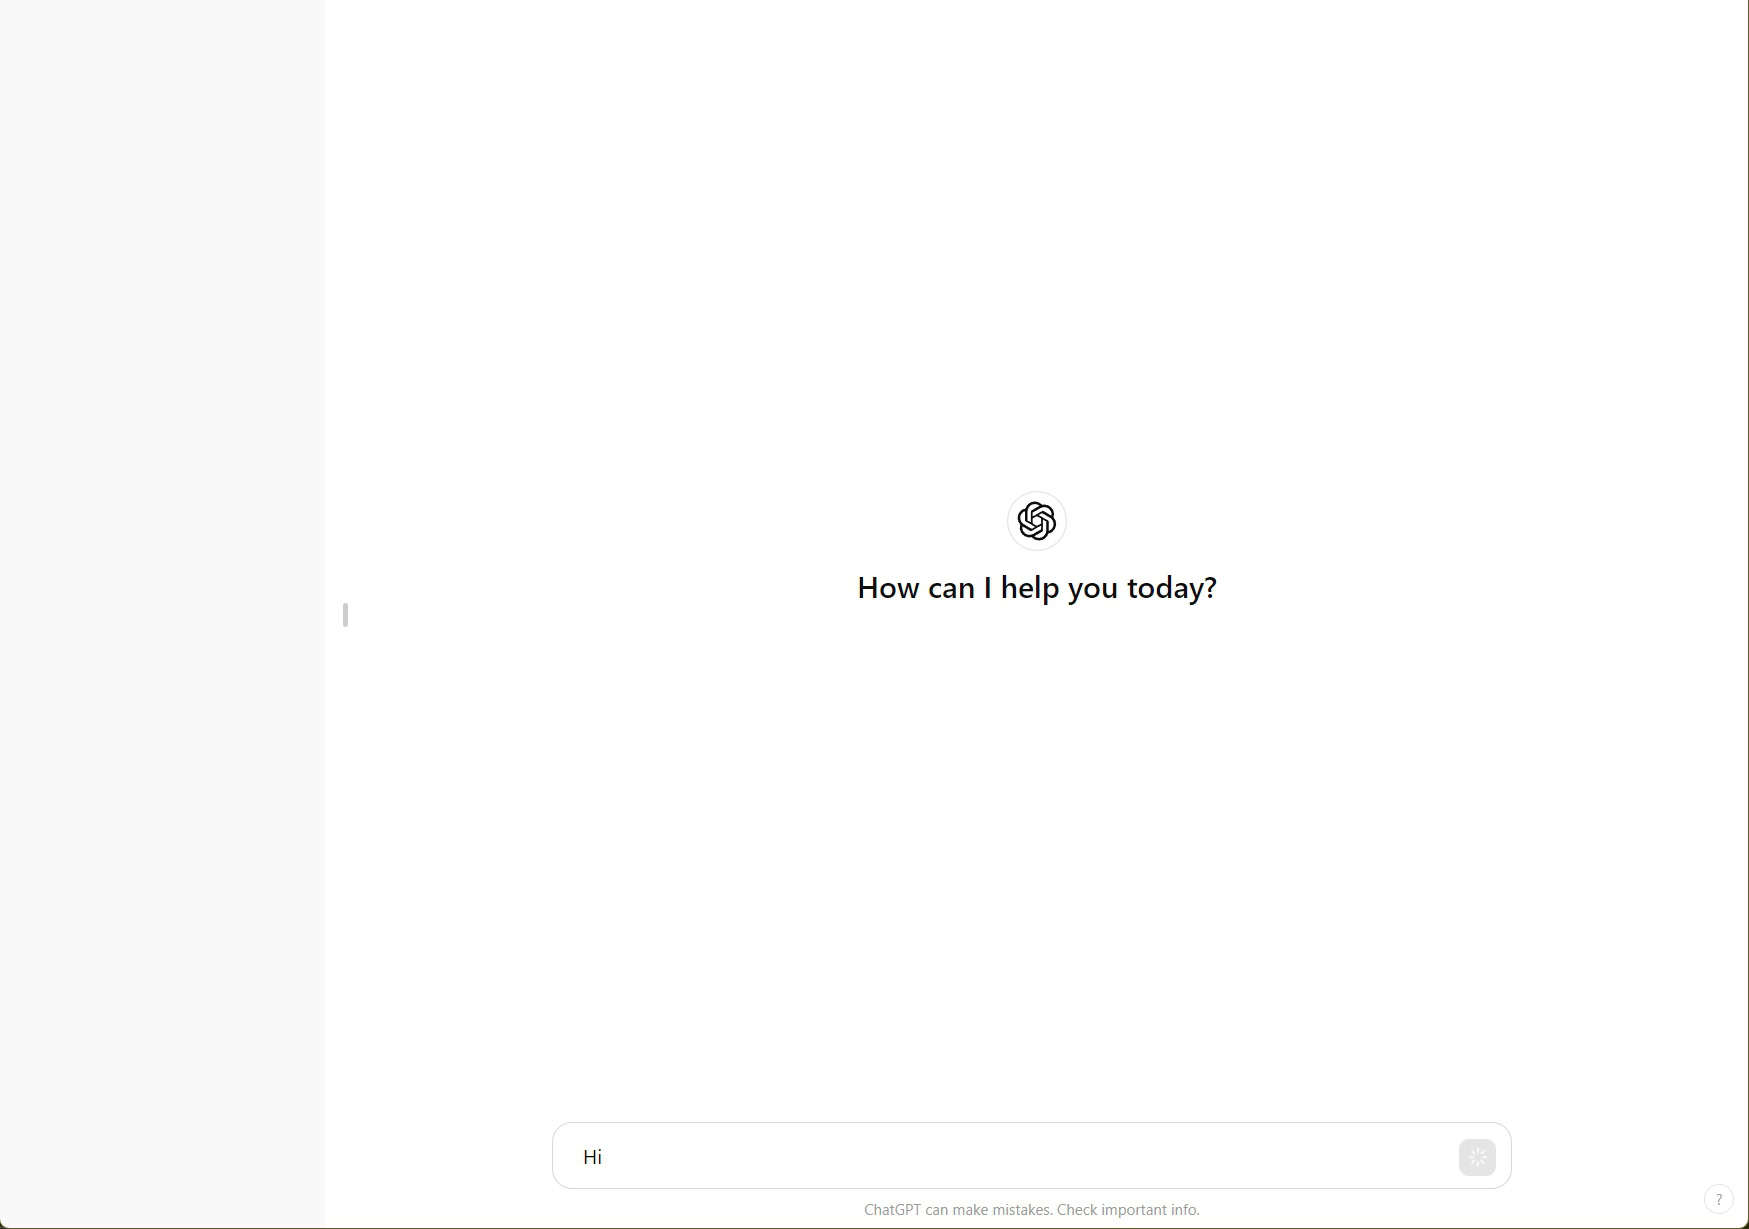This screenshot has width=1749, height=1229.
Task: Open the question mark help button
Action: 1718,1199
